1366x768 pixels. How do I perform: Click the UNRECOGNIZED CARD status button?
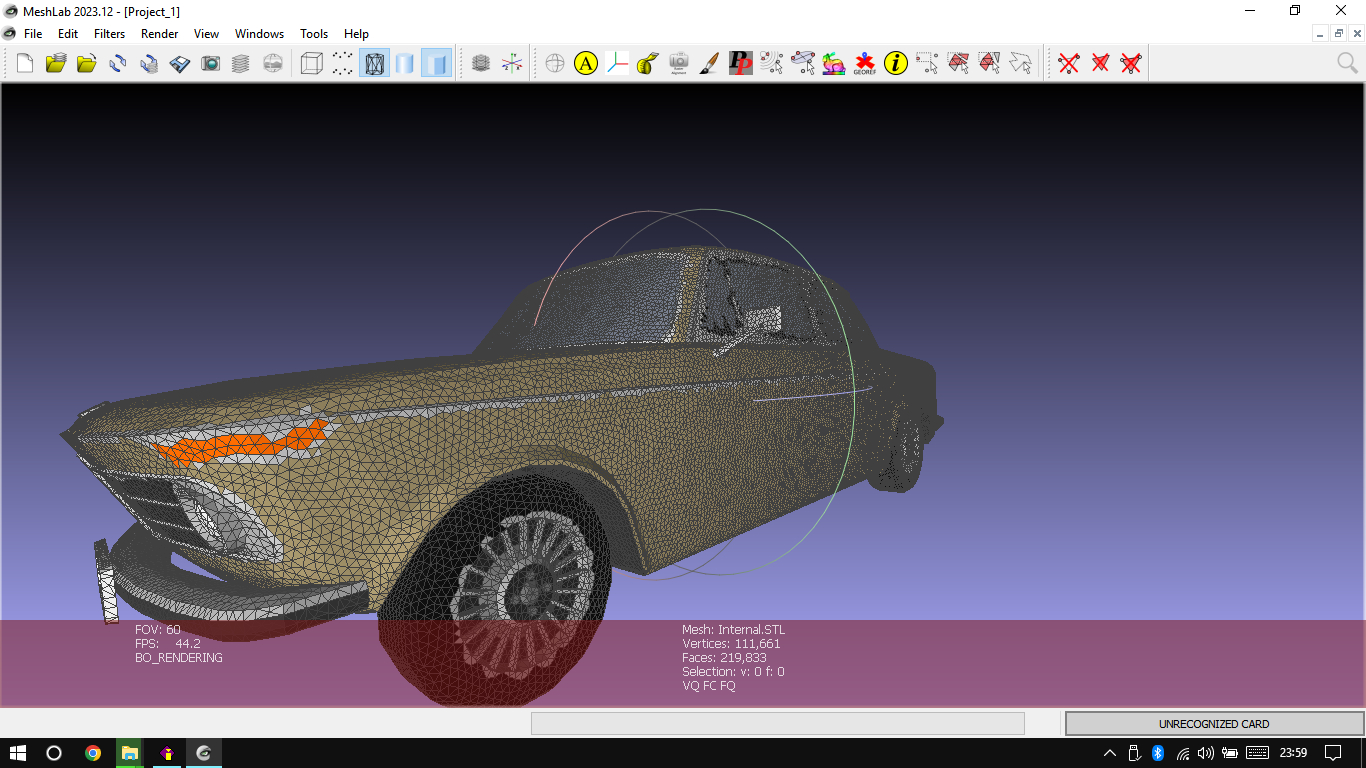1213,723
